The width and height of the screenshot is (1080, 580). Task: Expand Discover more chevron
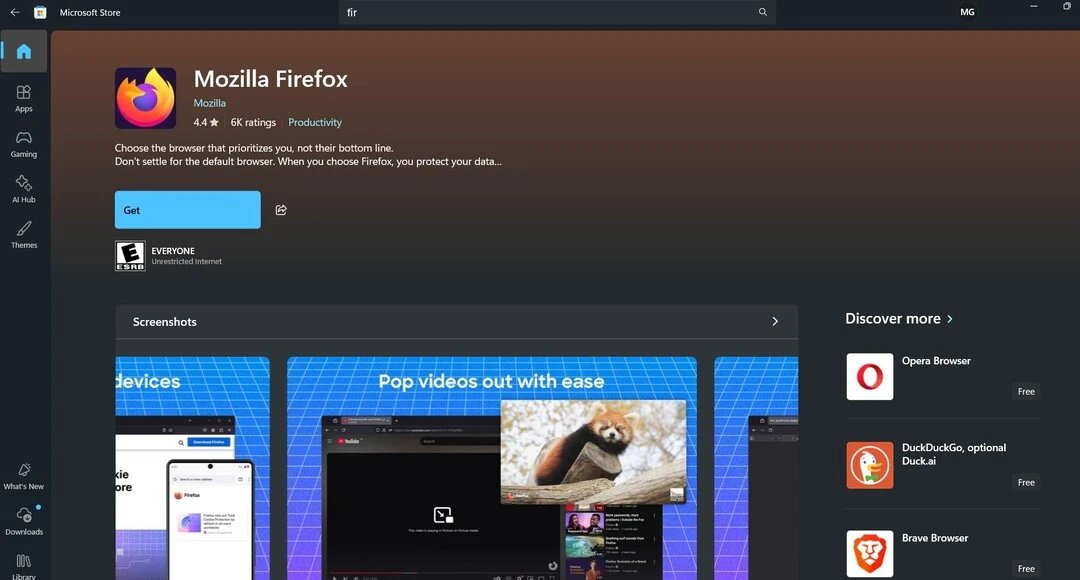coord(951,319)
